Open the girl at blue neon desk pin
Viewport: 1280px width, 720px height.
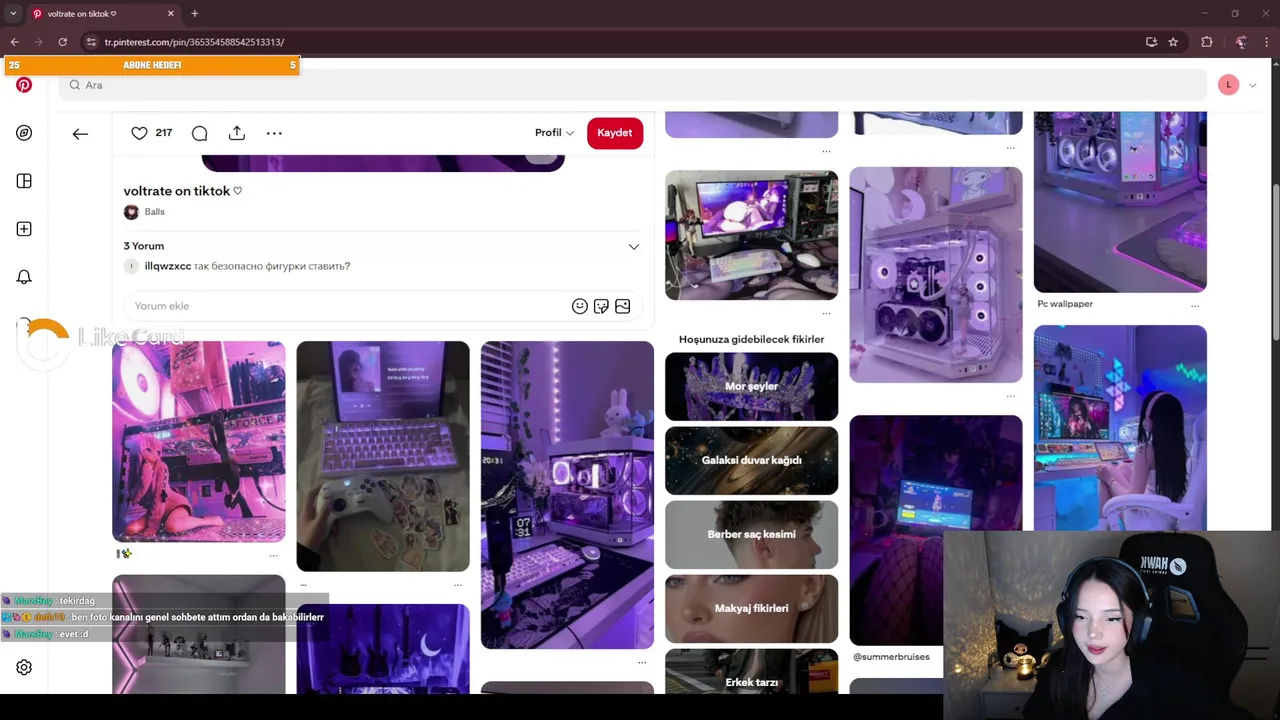click(x=1120, y=428)
